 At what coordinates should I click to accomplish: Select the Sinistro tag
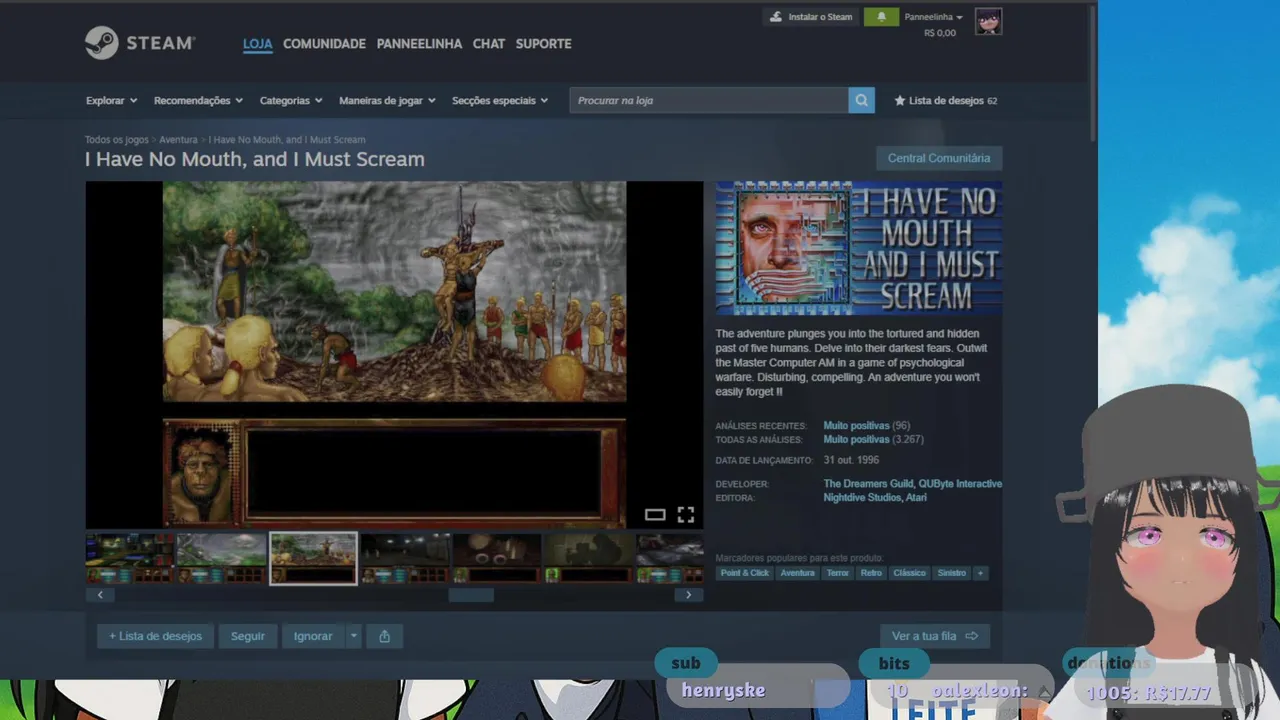pos(951,573)
